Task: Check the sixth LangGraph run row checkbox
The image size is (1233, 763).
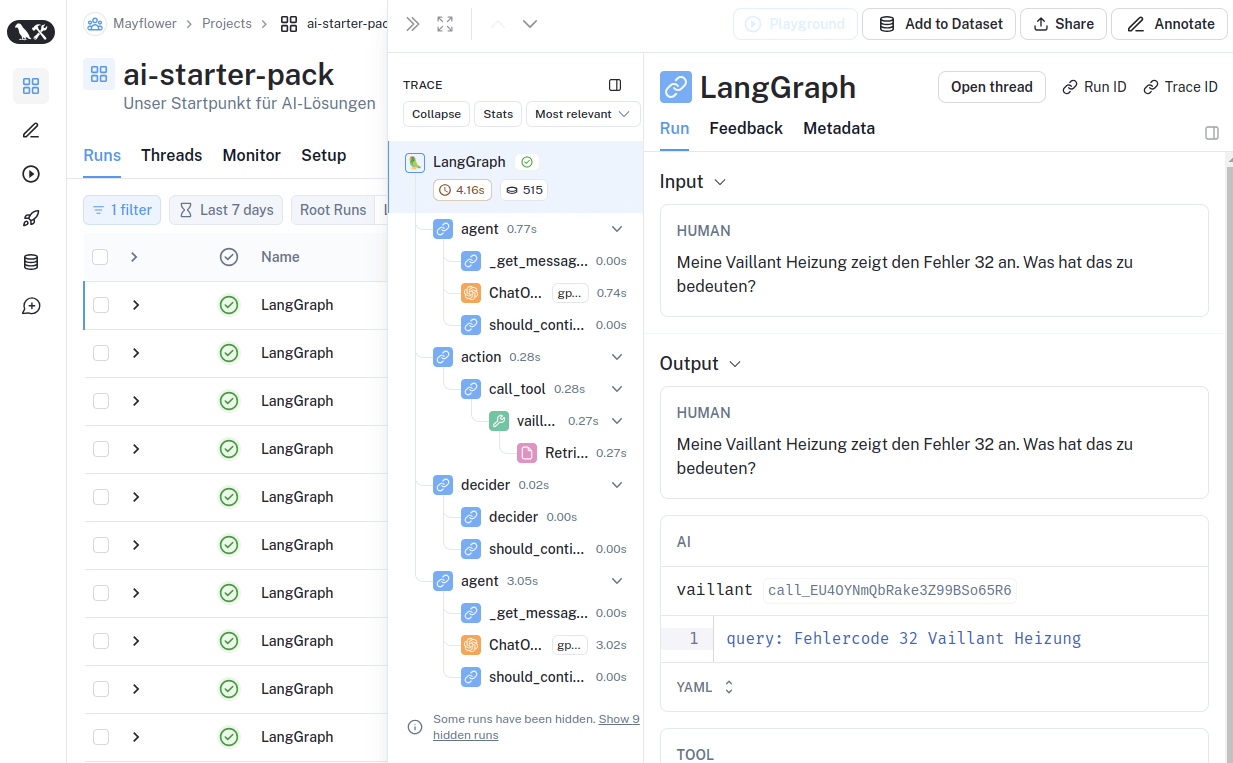Action: coord(100,545)
